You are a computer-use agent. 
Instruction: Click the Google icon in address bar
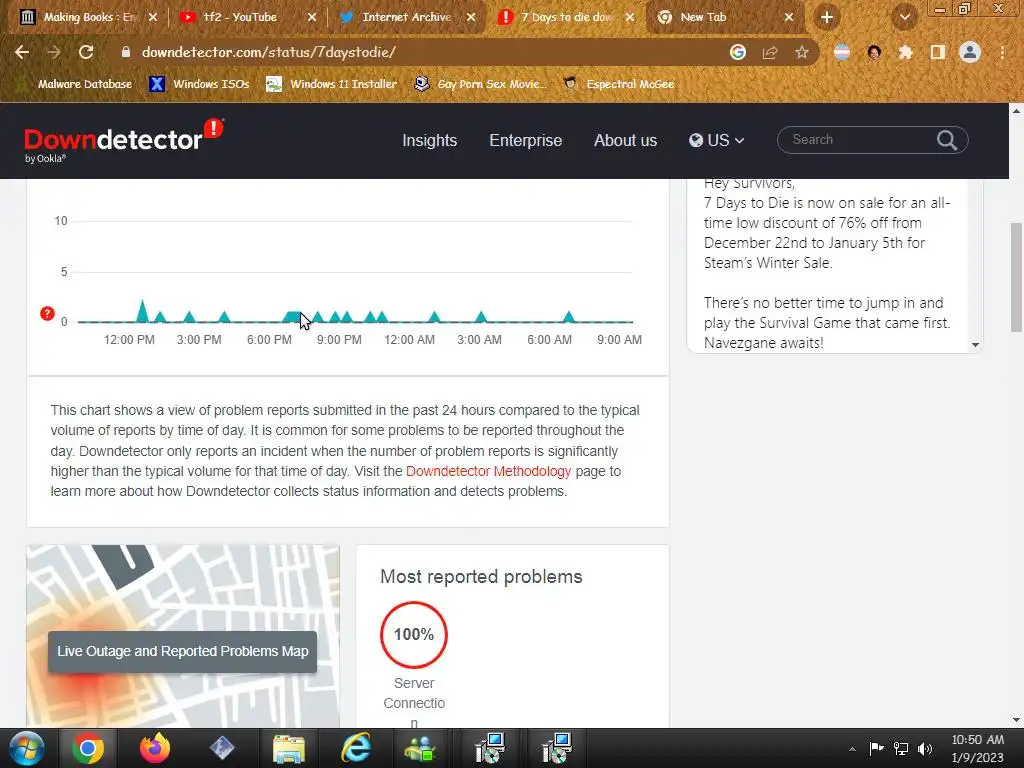[738, 52]
